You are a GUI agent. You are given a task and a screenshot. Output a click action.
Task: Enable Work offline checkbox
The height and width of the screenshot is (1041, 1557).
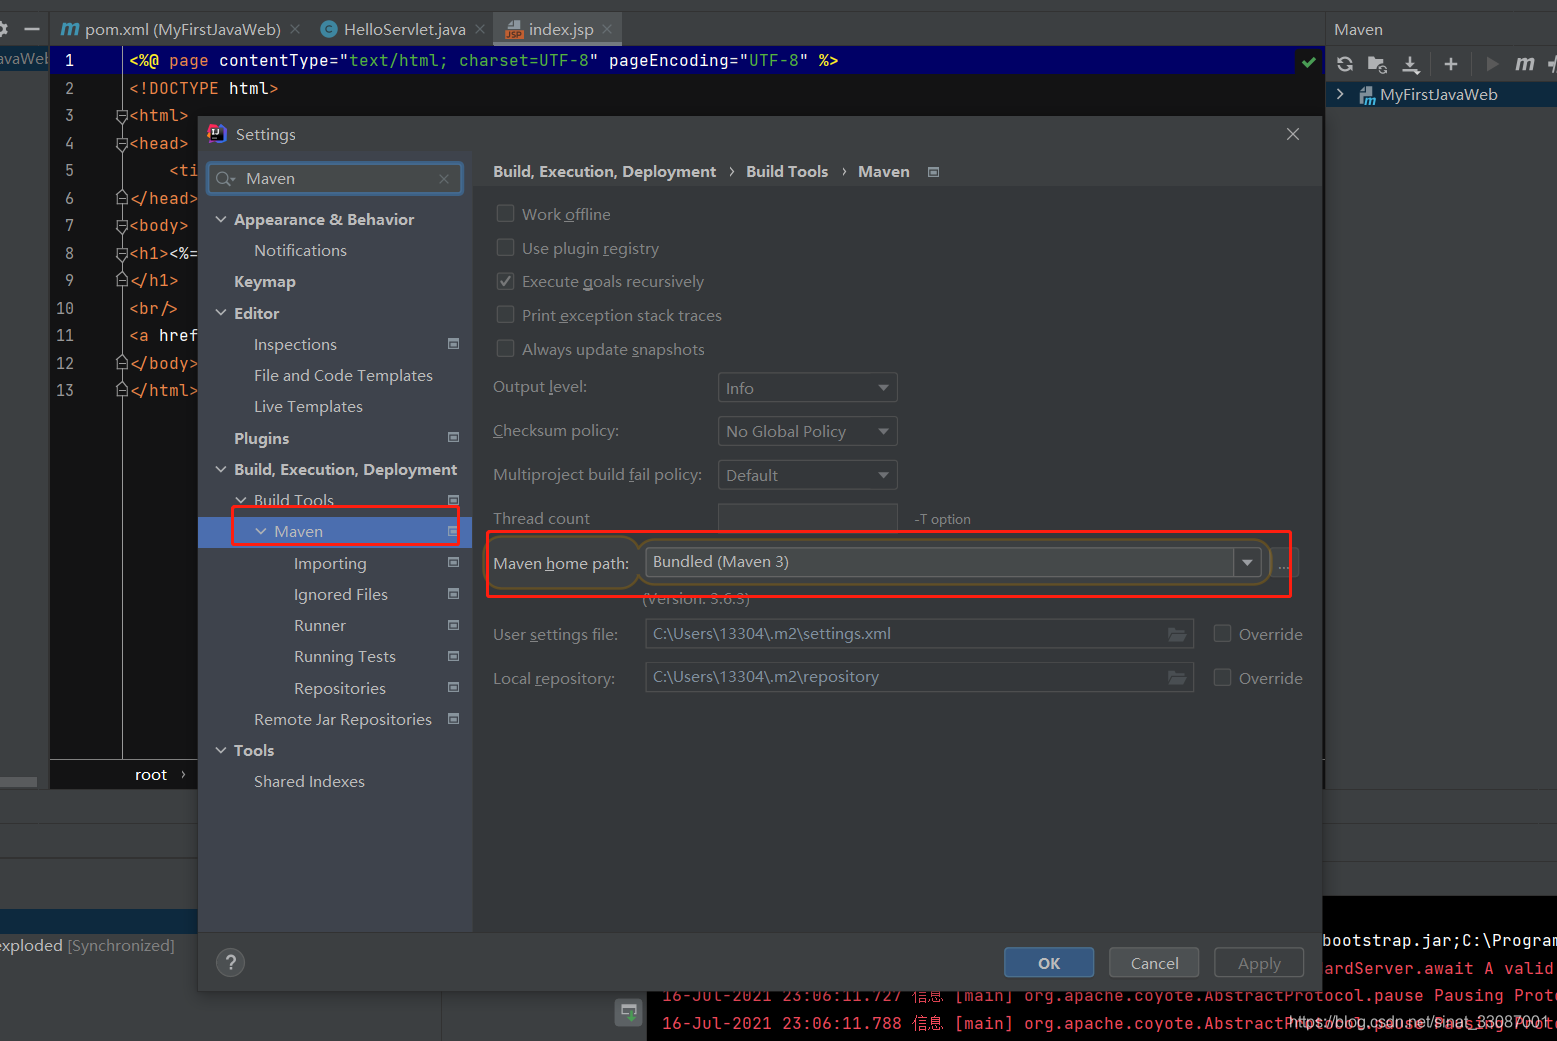pos(506,213)
